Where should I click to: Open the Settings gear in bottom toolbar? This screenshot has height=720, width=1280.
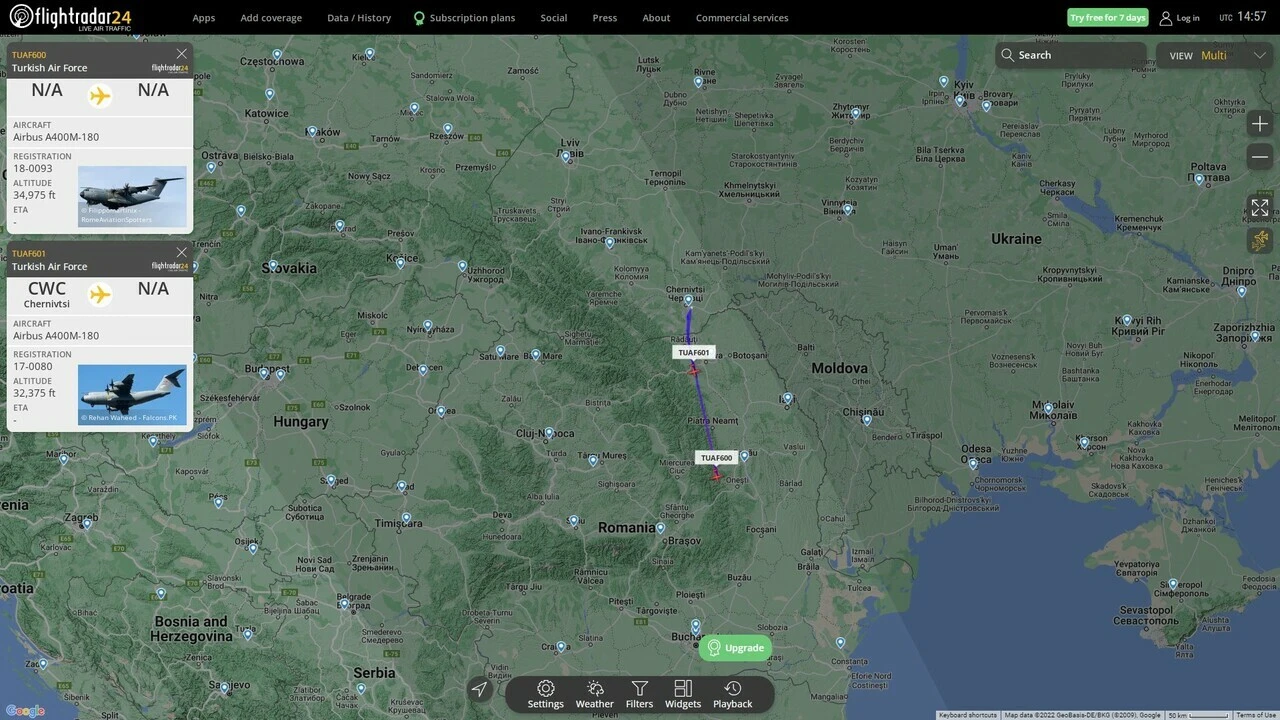pos(545,694)
